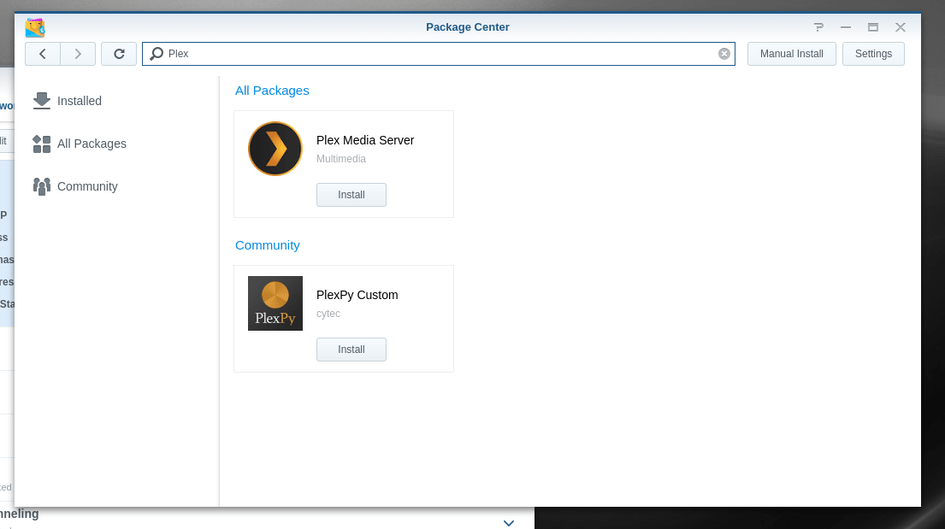Install PlexPy Custom

(351, 349)
